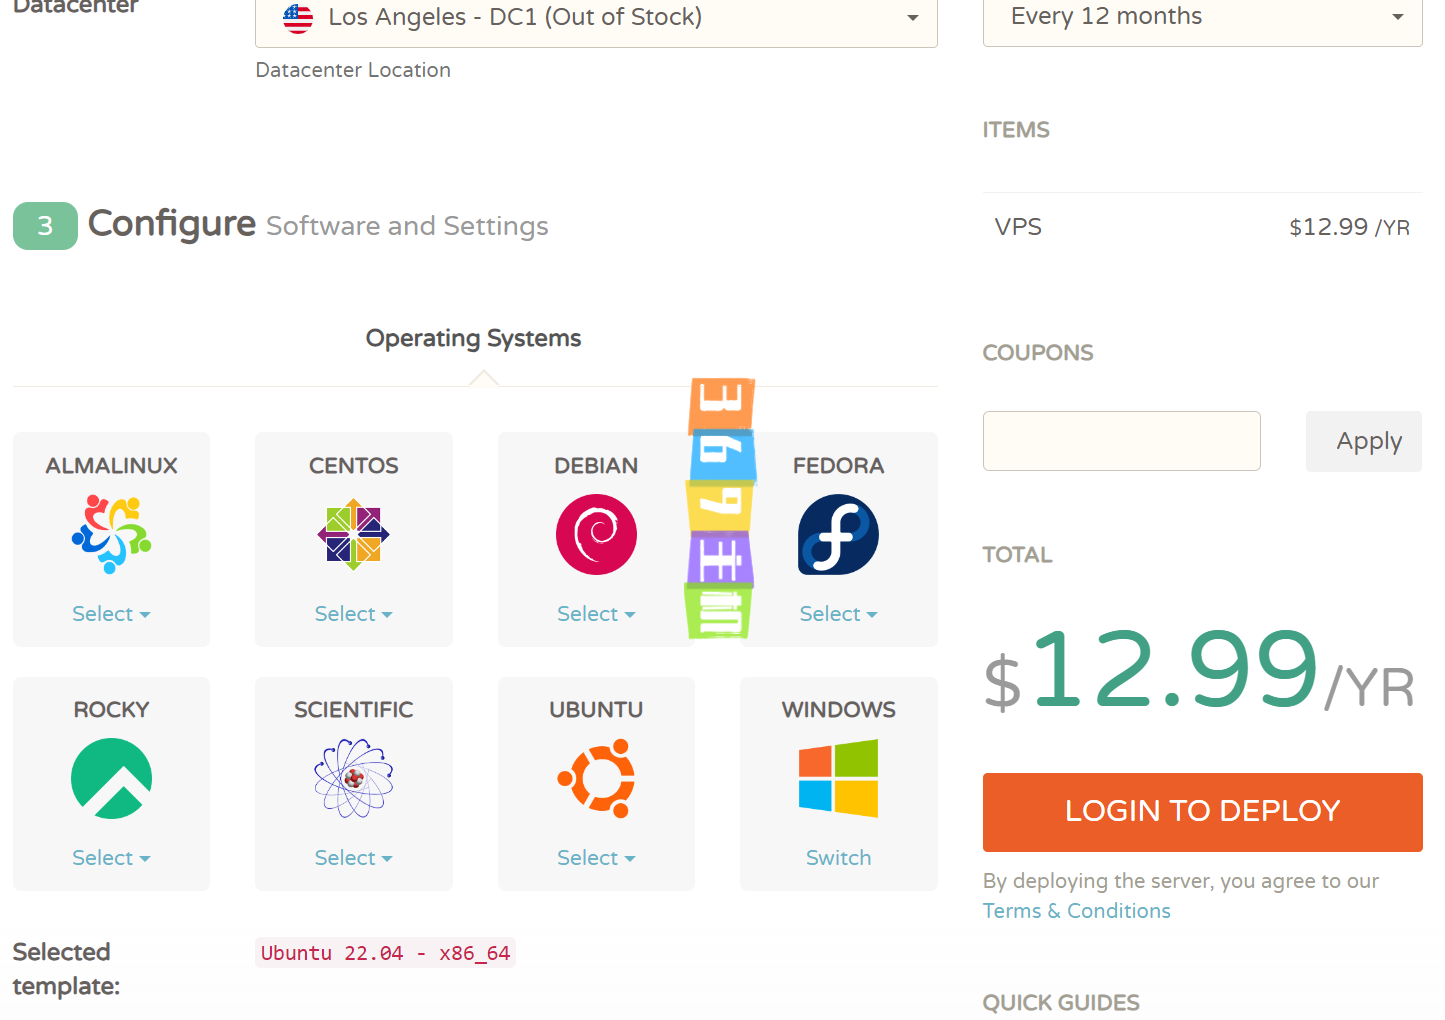Open the Scientific Select dropdown
The width and height of the screenshot is (1445, 1020).
coord(353,858)
